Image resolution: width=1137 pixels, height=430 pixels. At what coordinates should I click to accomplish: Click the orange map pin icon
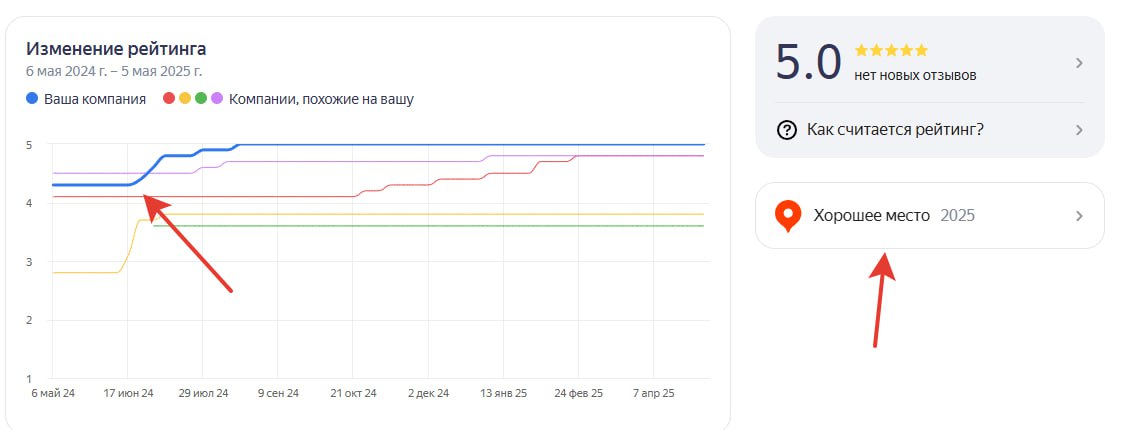(x=789, y=215)
